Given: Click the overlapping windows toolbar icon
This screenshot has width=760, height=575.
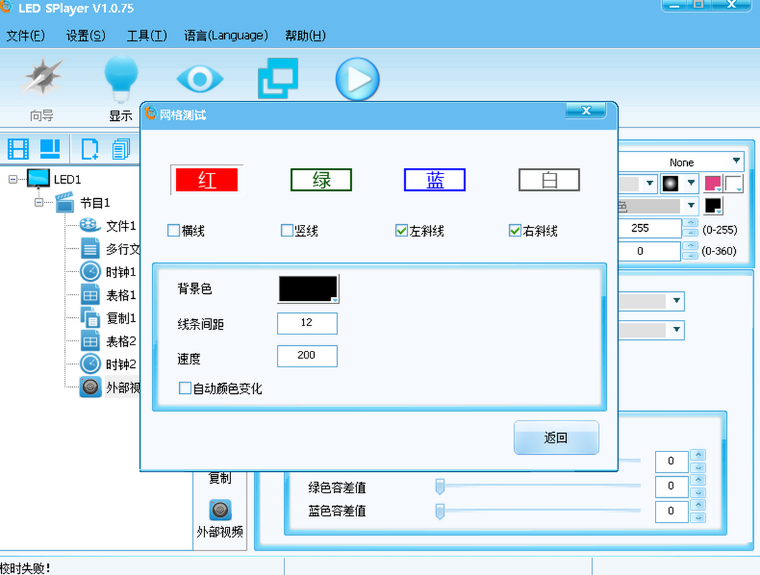Looking at the screenshot, I should (x=278, y=78).
